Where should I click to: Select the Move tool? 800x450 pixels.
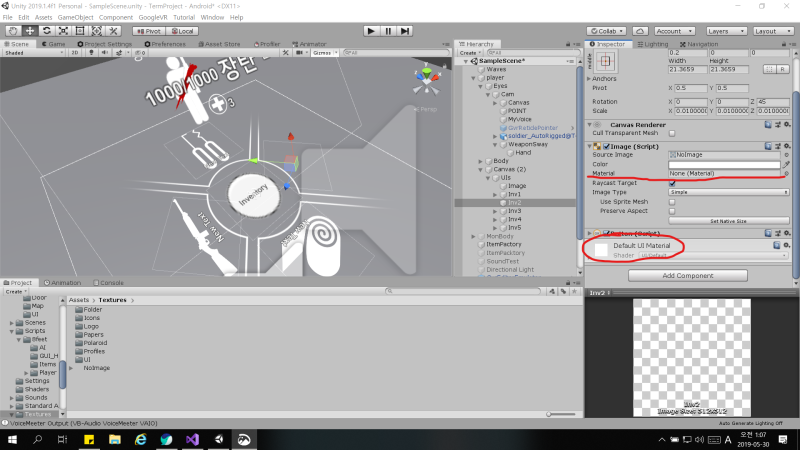click(x=30, y=31)
